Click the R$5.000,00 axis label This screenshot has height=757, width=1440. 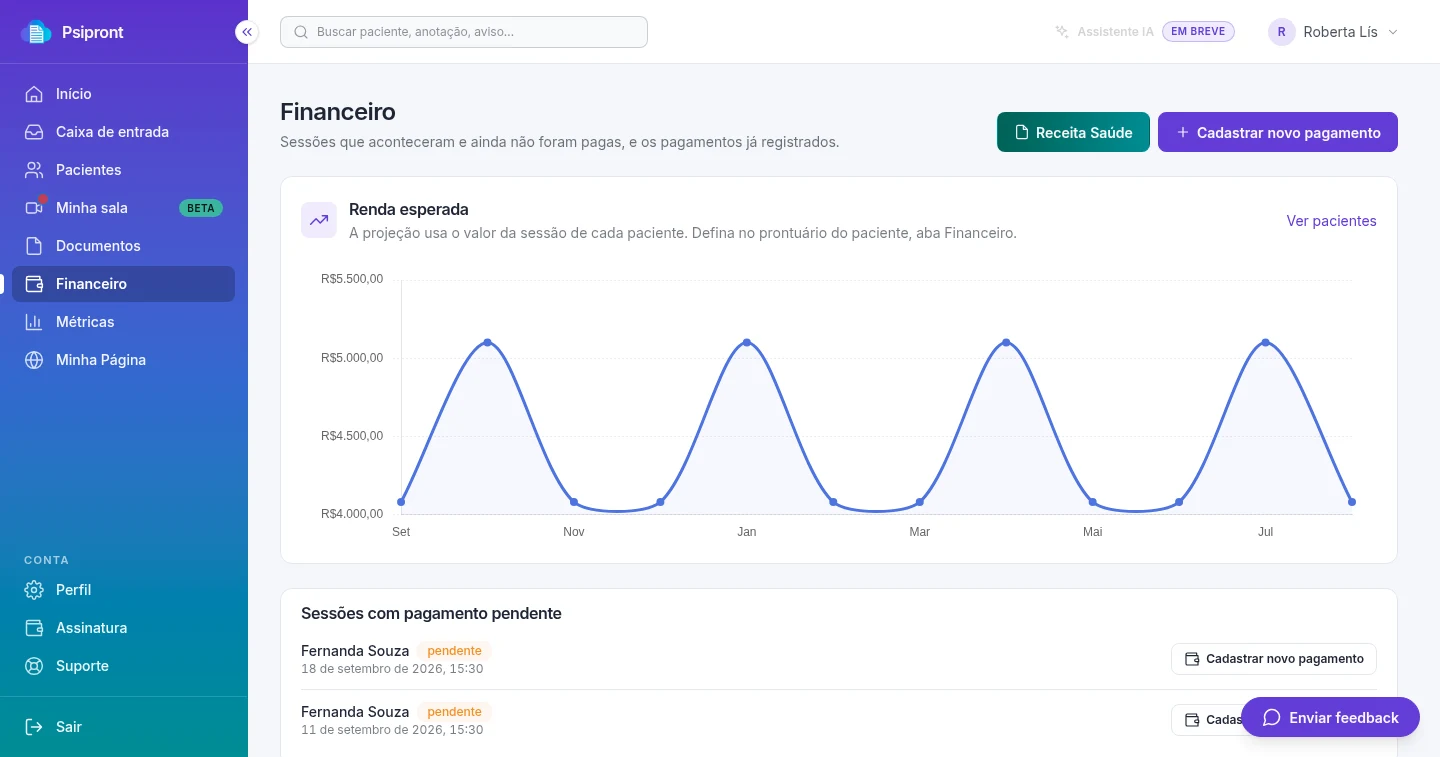[352, 358]
